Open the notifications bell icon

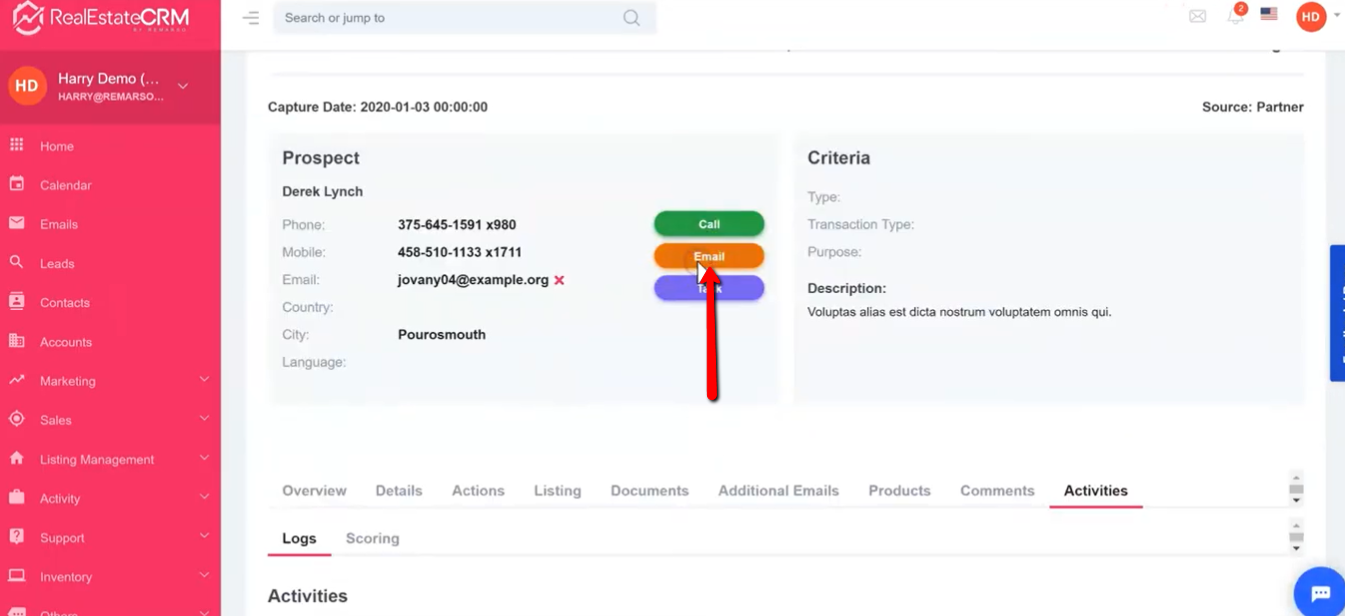(x=1235, y=17)
